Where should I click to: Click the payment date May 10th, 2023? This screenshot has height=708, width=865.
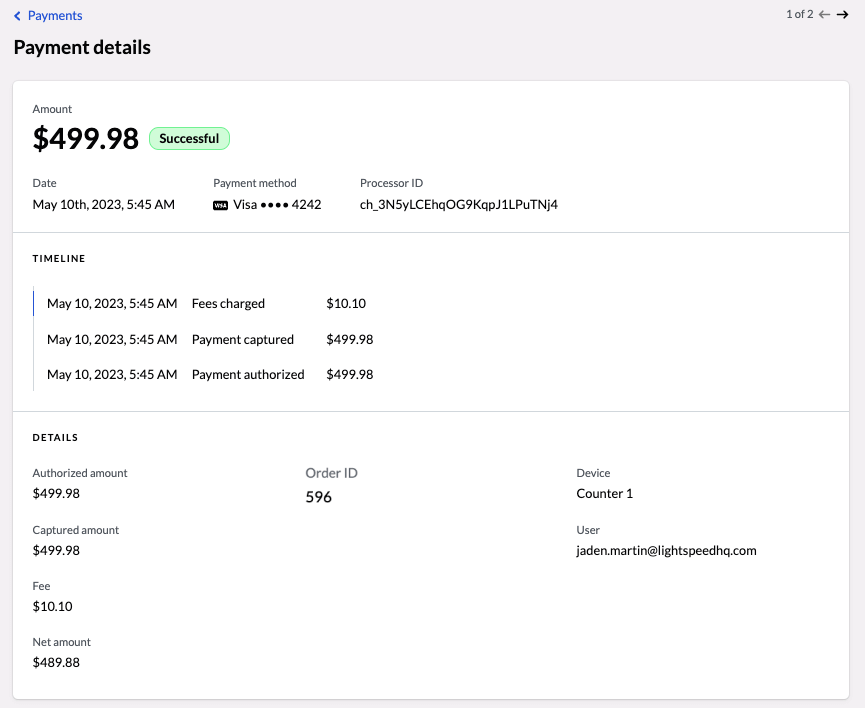(x=103, y=204)
